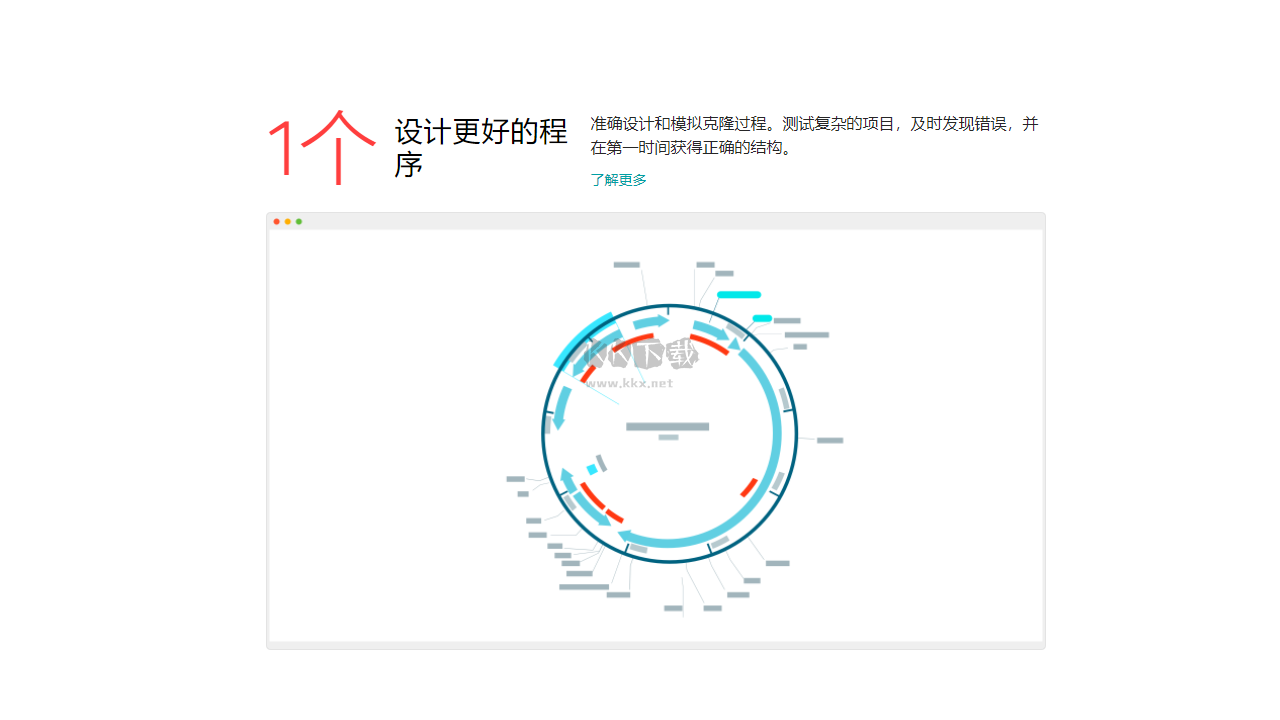
Task: Click the short red arc on the circle's right side
Action: (748, 488)
